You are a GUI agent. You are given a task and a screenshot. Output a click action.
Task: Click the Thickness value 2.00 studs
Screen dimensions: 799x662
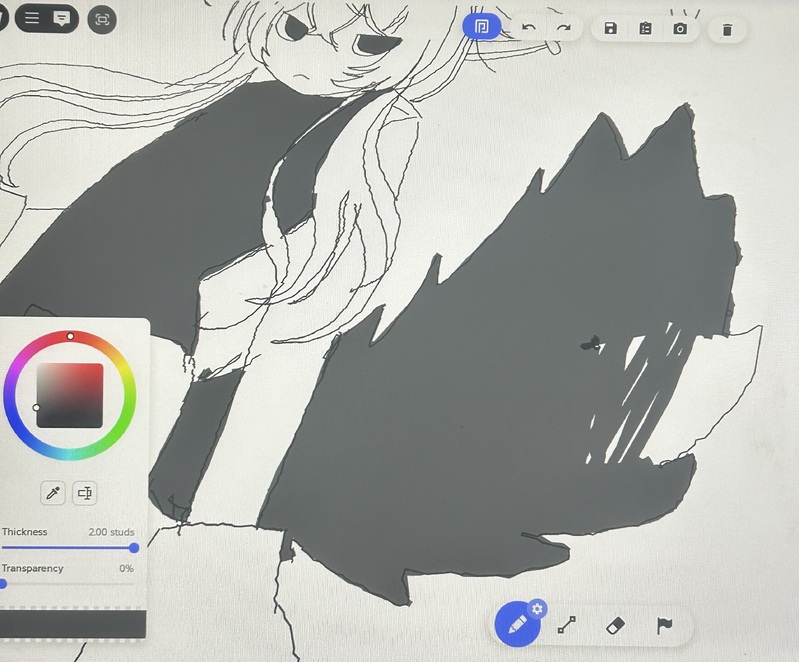point(112,532)
